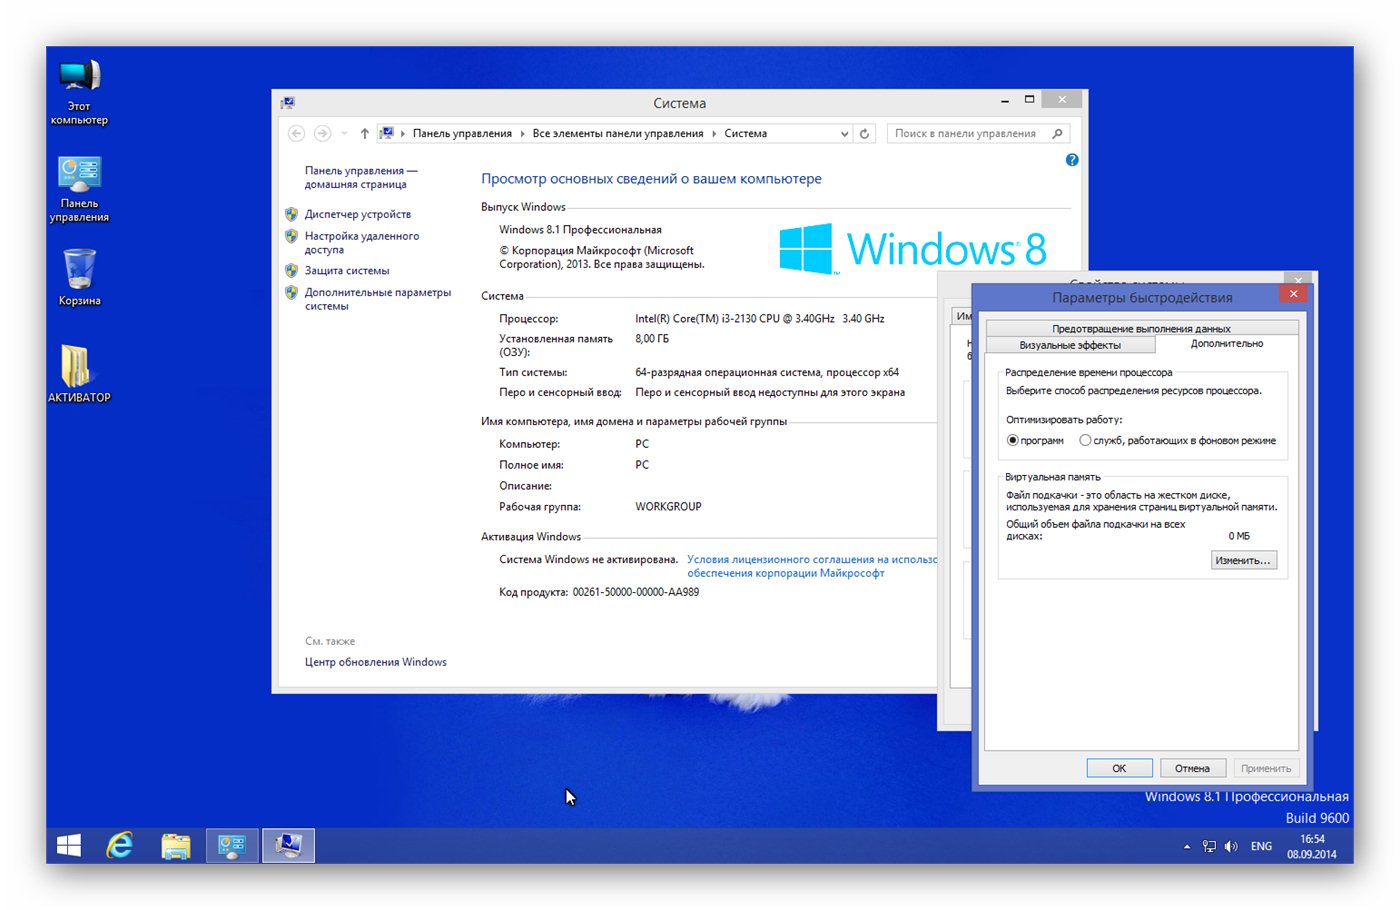The image size is (1400, 910).
Task: Switch to Предотвращение выполнения данных tab
Action: point(1141,328)
